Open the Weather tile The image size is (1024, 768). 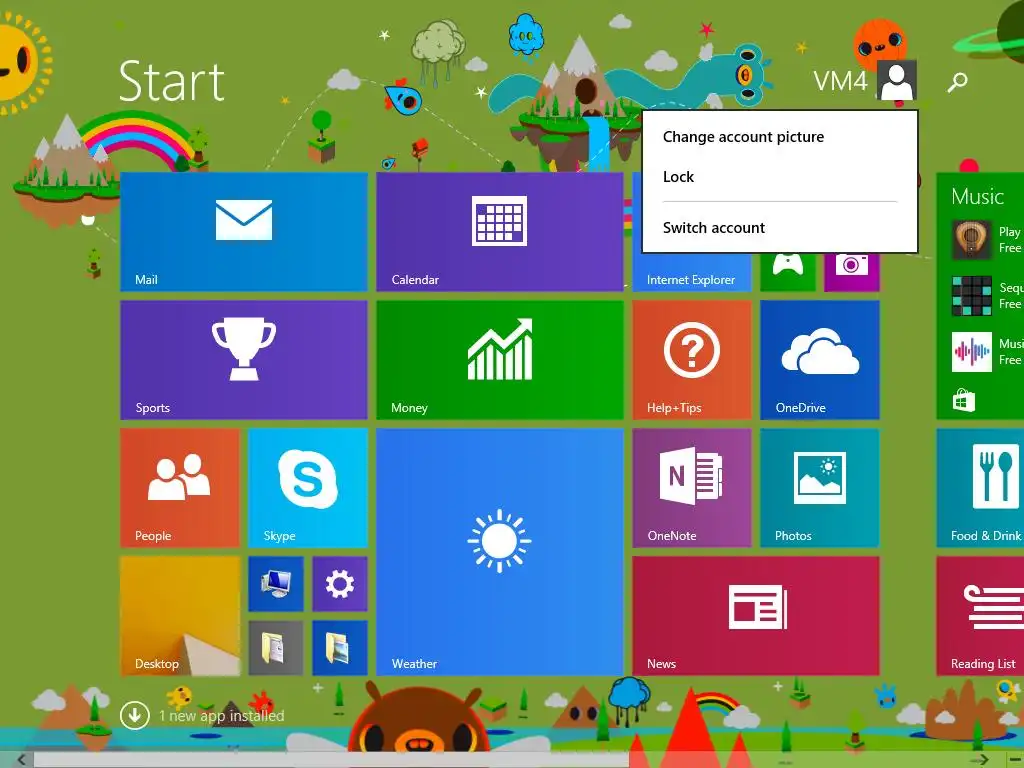coord(500,552)
